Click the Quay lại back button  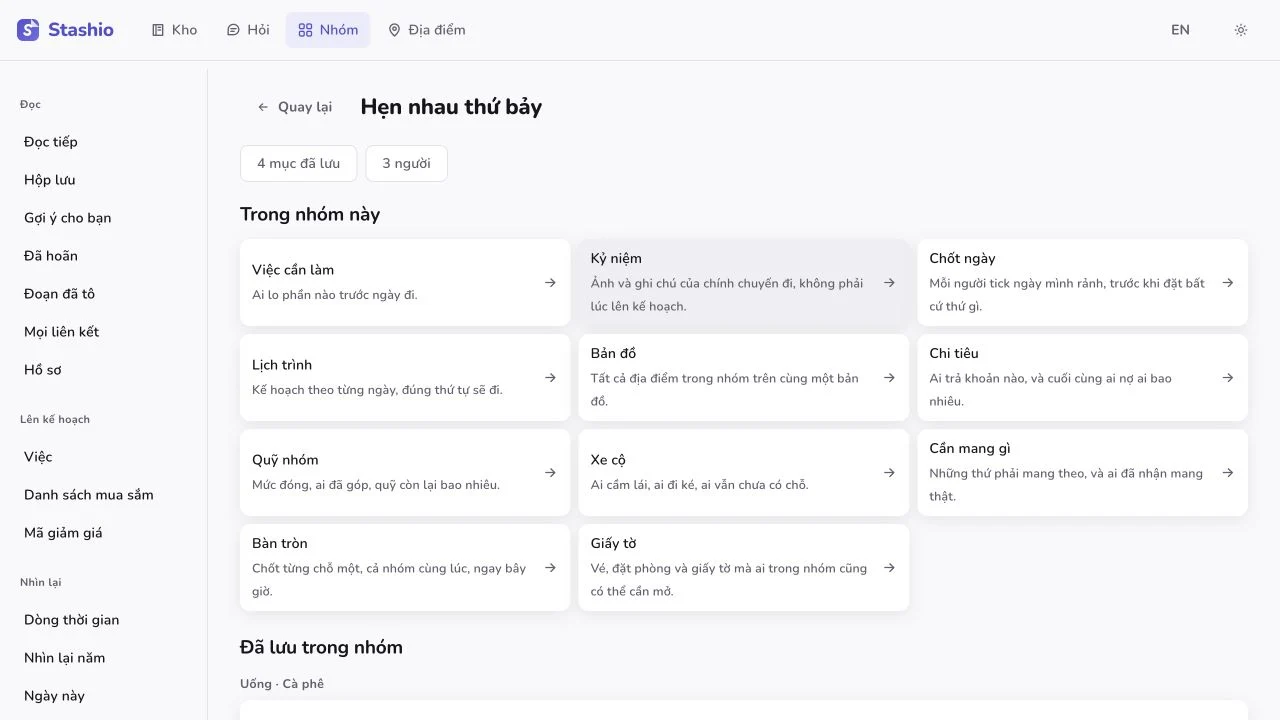(x=294, y=107)
